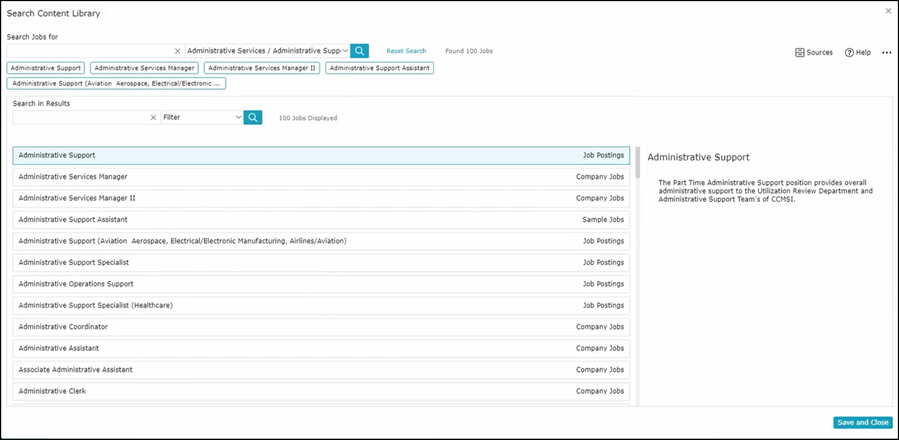Click the results list scrollbar
Viewport: 899px width, 440px height.
tap(638, 162)
